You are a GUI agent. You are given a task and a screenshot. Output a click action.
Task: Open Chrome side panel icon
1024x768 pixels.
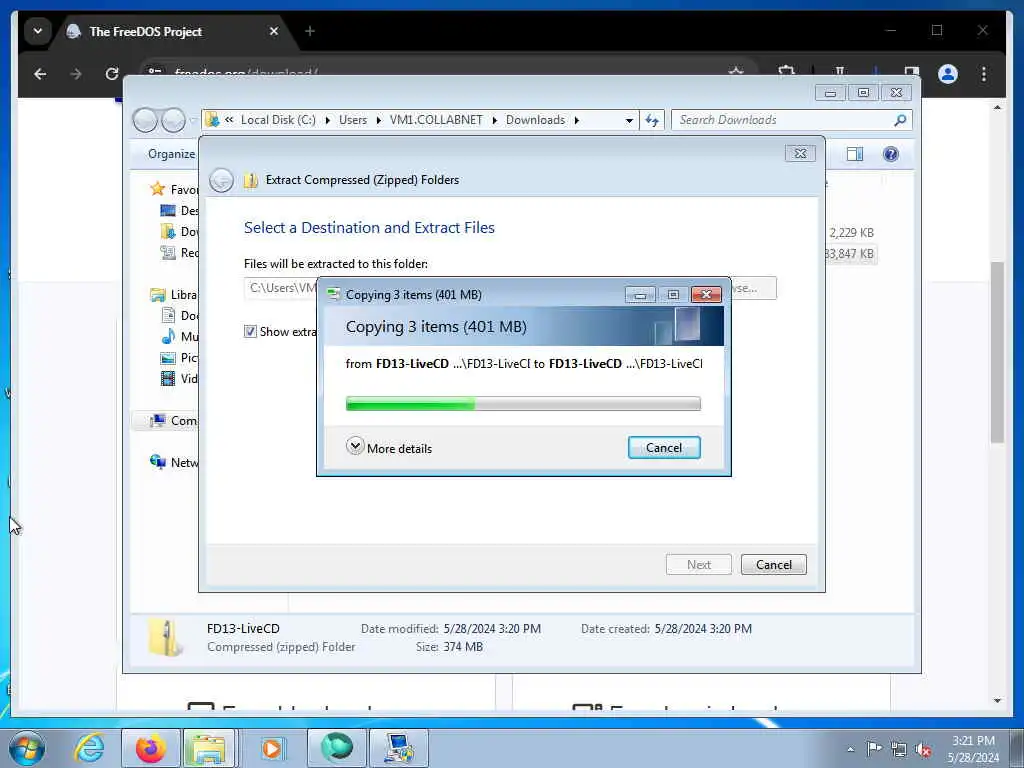pos(912,72)
